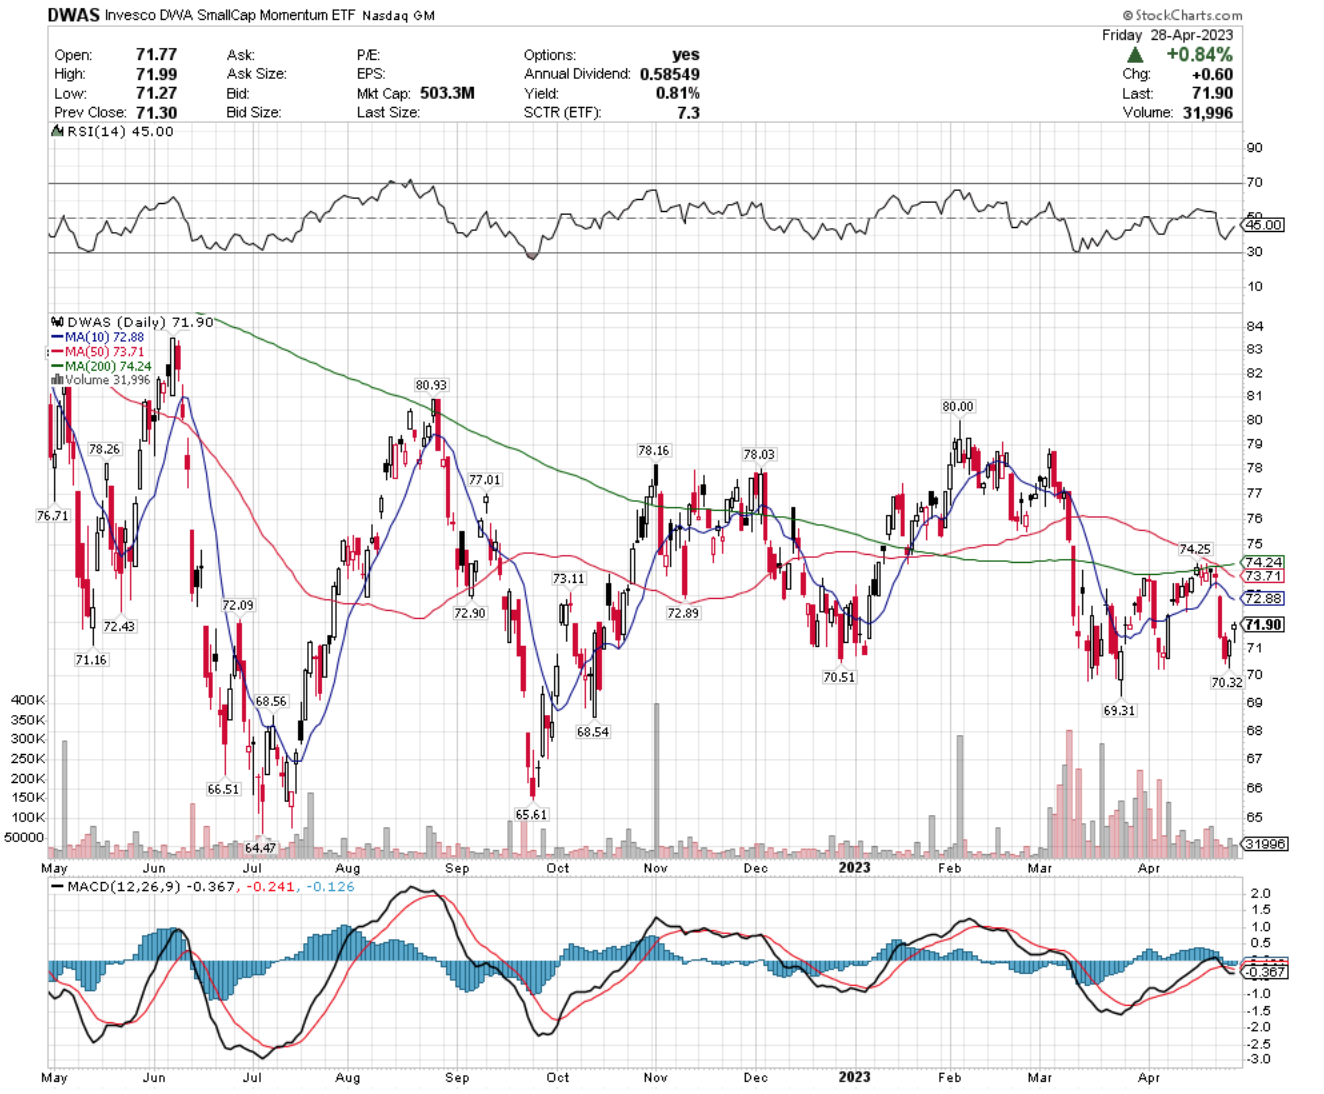Click the Low value 71.27
The image size is (1324, 1094).
point(156,93)
